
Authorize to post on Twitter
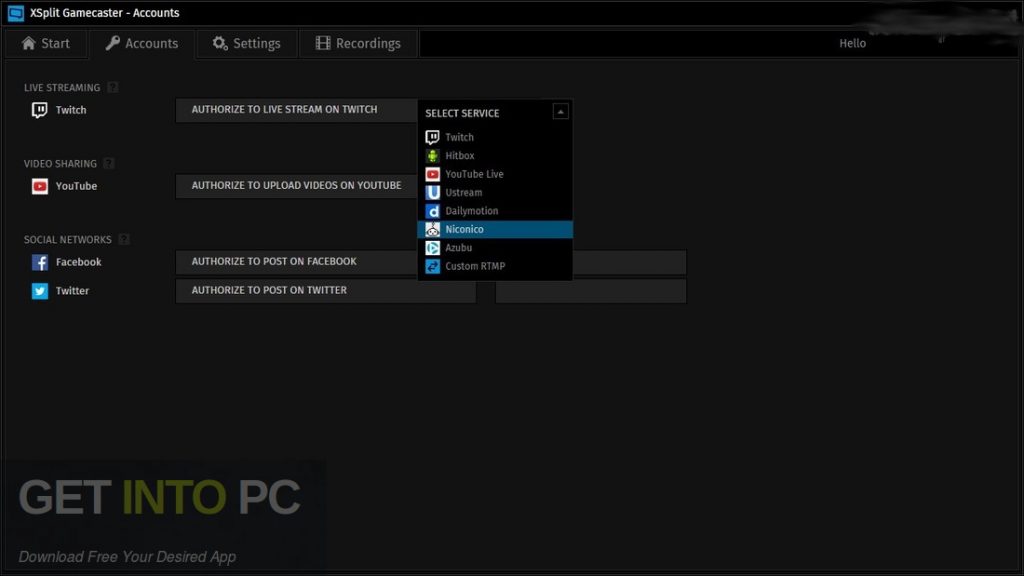326,290
